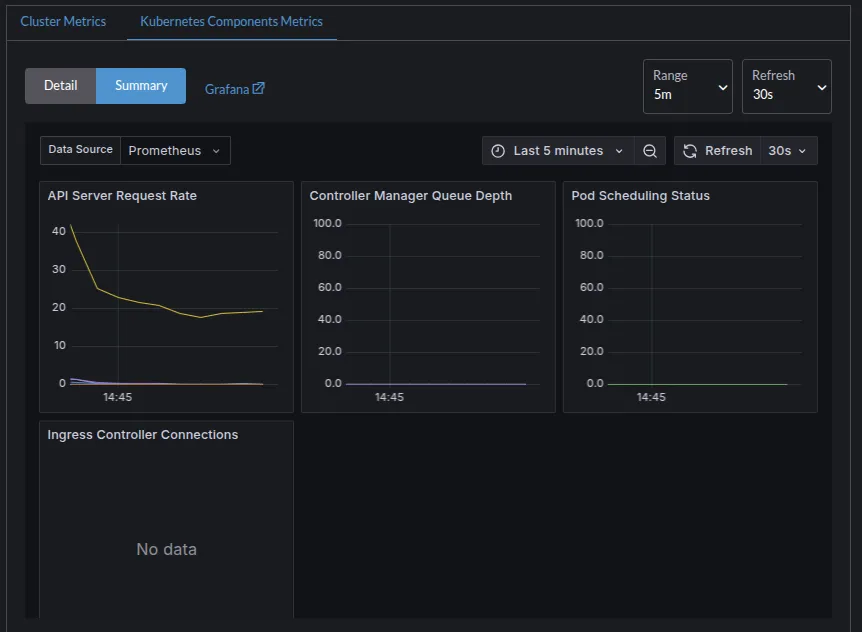Switch to the Cluster Metrics tab
This screenshot has width=862, height=632.
point(63,21)
